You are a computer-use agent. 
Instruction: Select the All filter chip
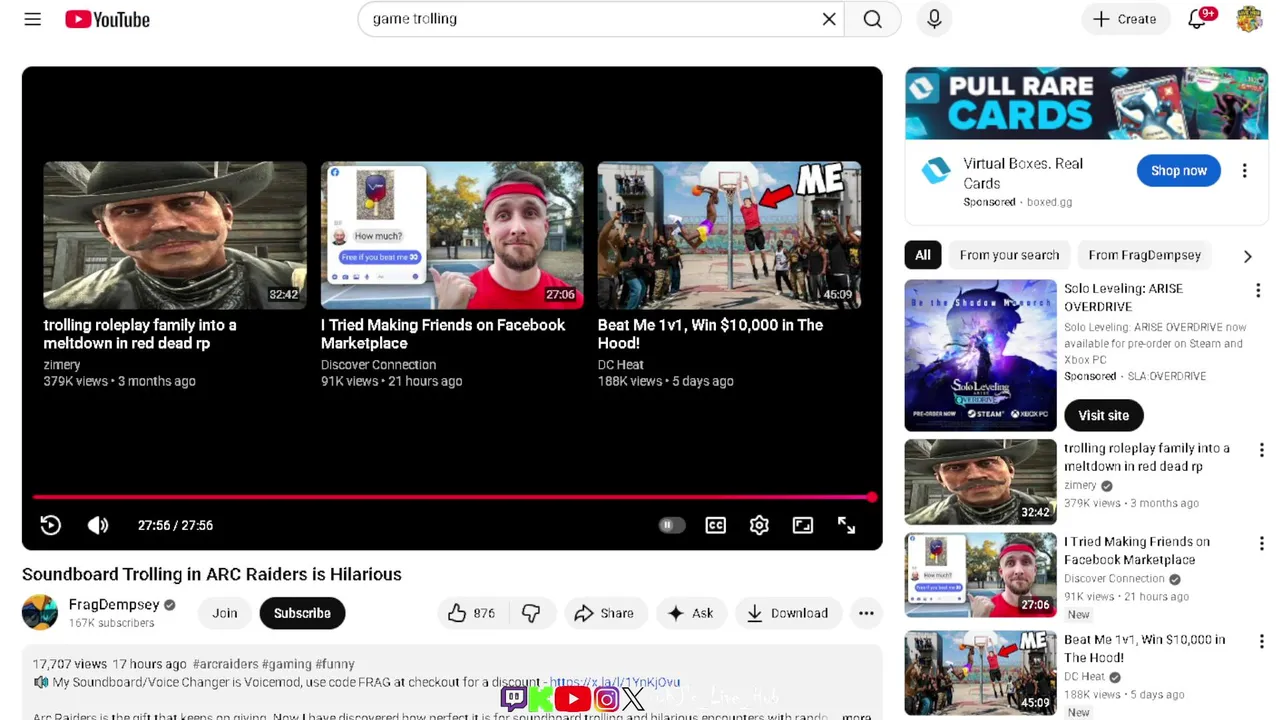click(x=923, y=255)
